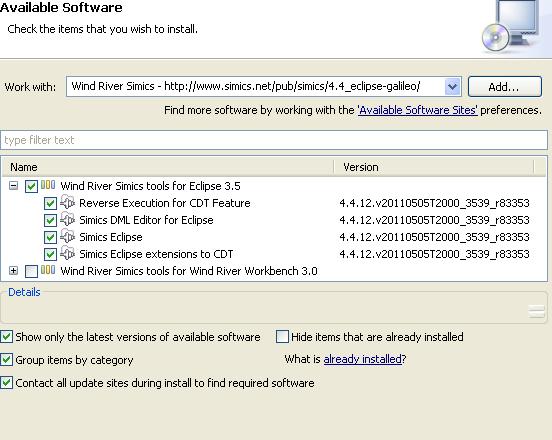This screenshot has height=440, width=552.
Task: Toggle Group items by category checkbox
Action: [6, 360]
